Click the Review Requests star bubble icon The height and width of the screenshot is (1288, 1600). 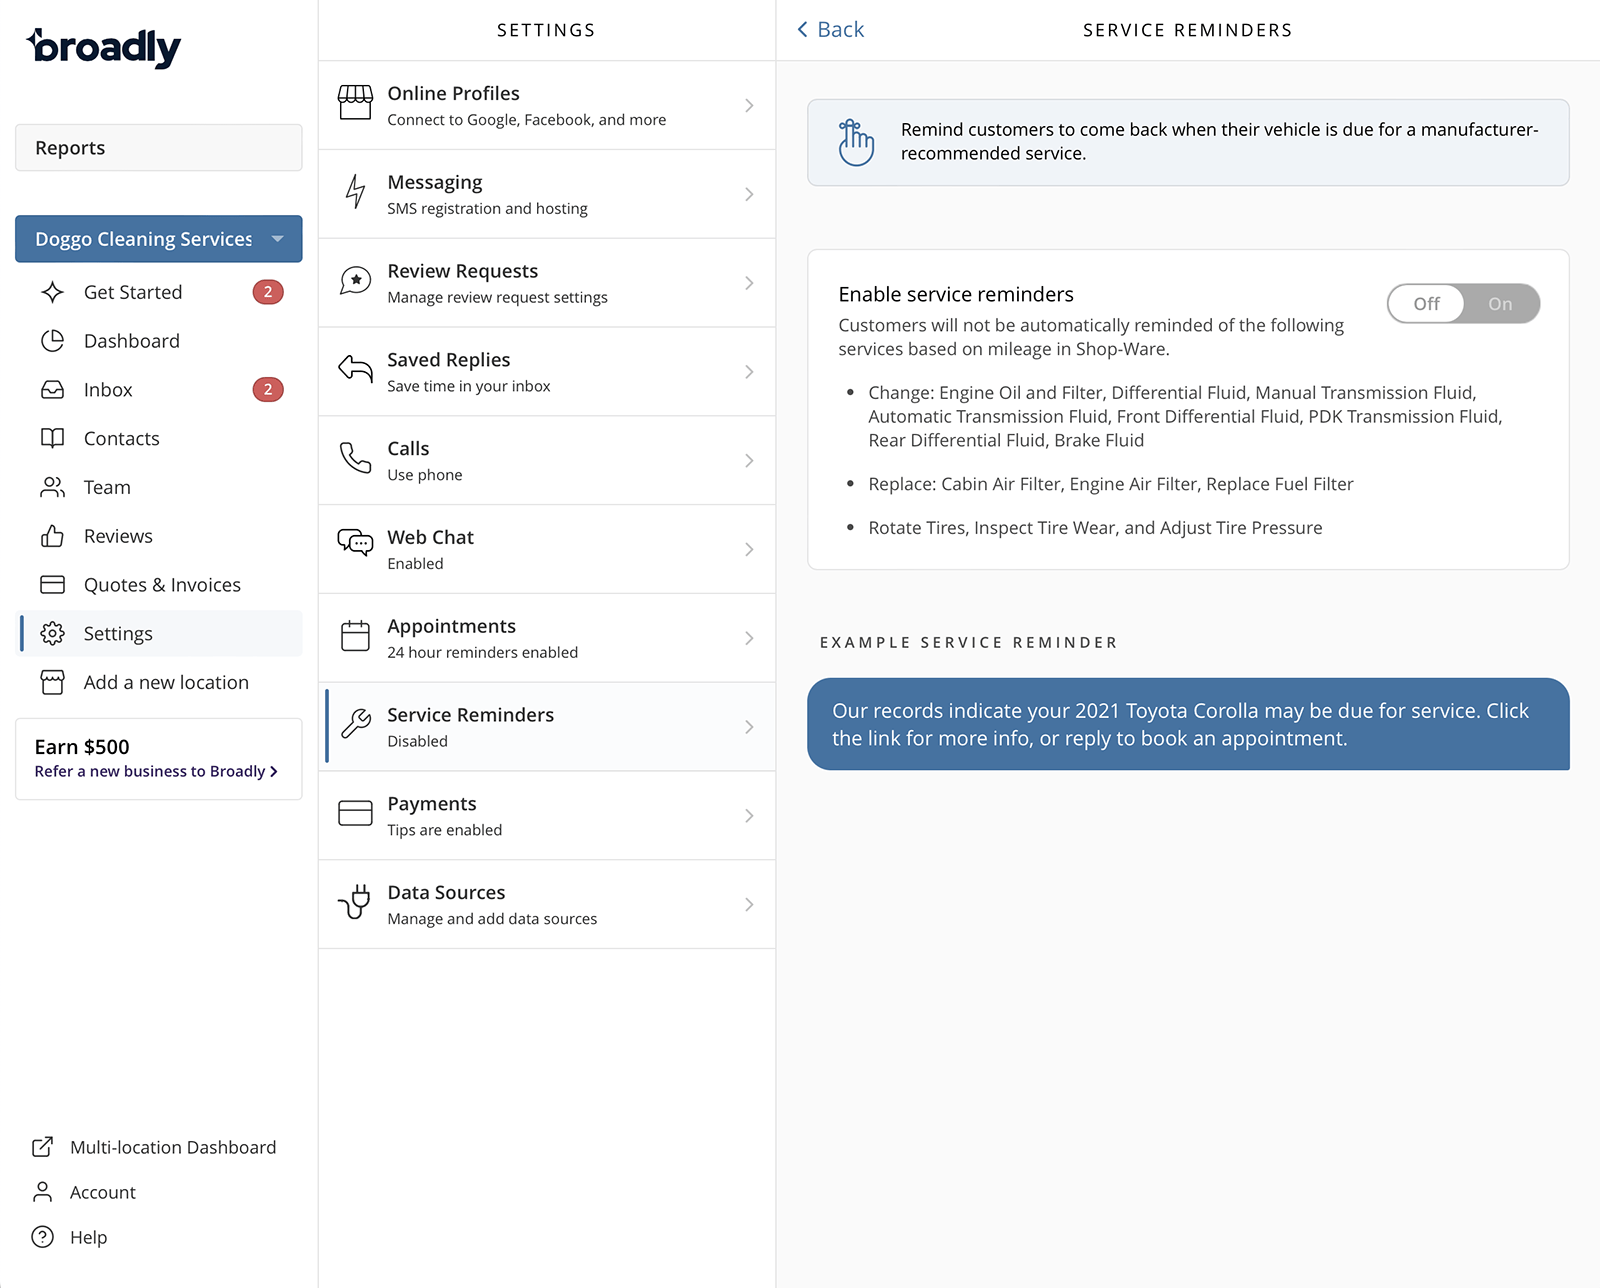(x=355, y=281)
